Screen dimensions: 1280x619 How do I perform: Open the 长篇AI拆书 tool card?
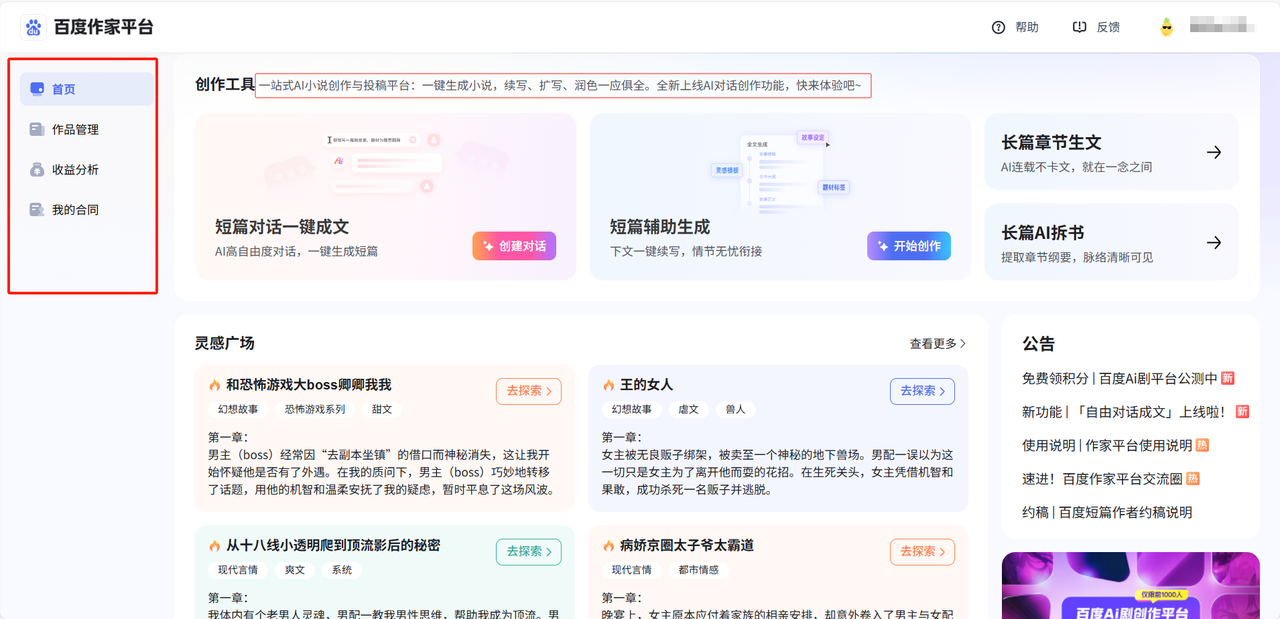(1111, 242)
